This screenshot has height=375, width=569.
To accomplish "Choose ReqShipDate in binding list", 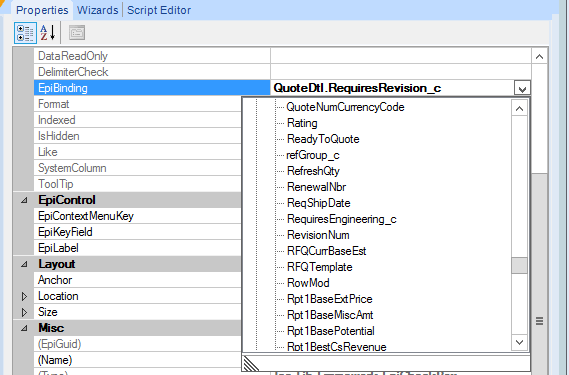I will (x=319, y=203).
